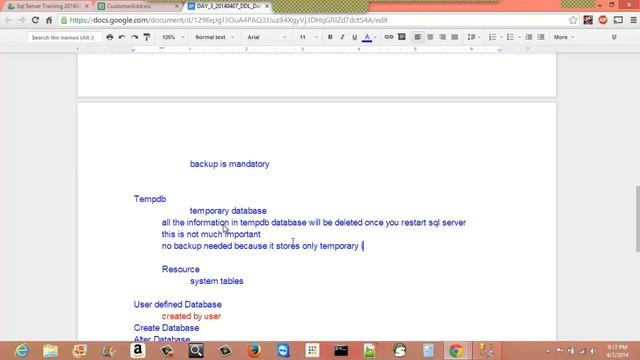Undo the last edit
This screenshot has height=360, width=640.
[x=122, y=37]
